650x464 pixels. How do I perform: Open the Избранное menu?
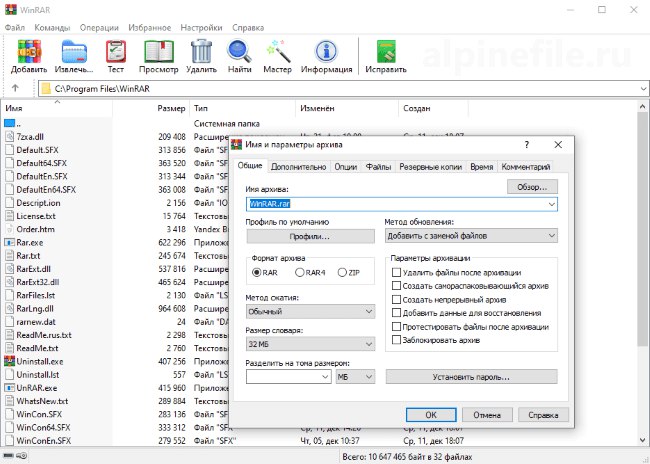[x=150, y=28]
